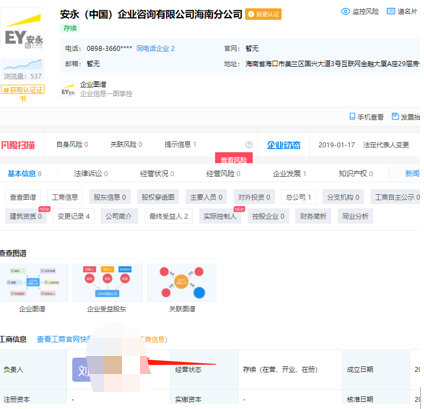
Task: Click the company name heading 安永（中国）企业咨询有限公司海南分公司
Action: [x=151, y=14]
